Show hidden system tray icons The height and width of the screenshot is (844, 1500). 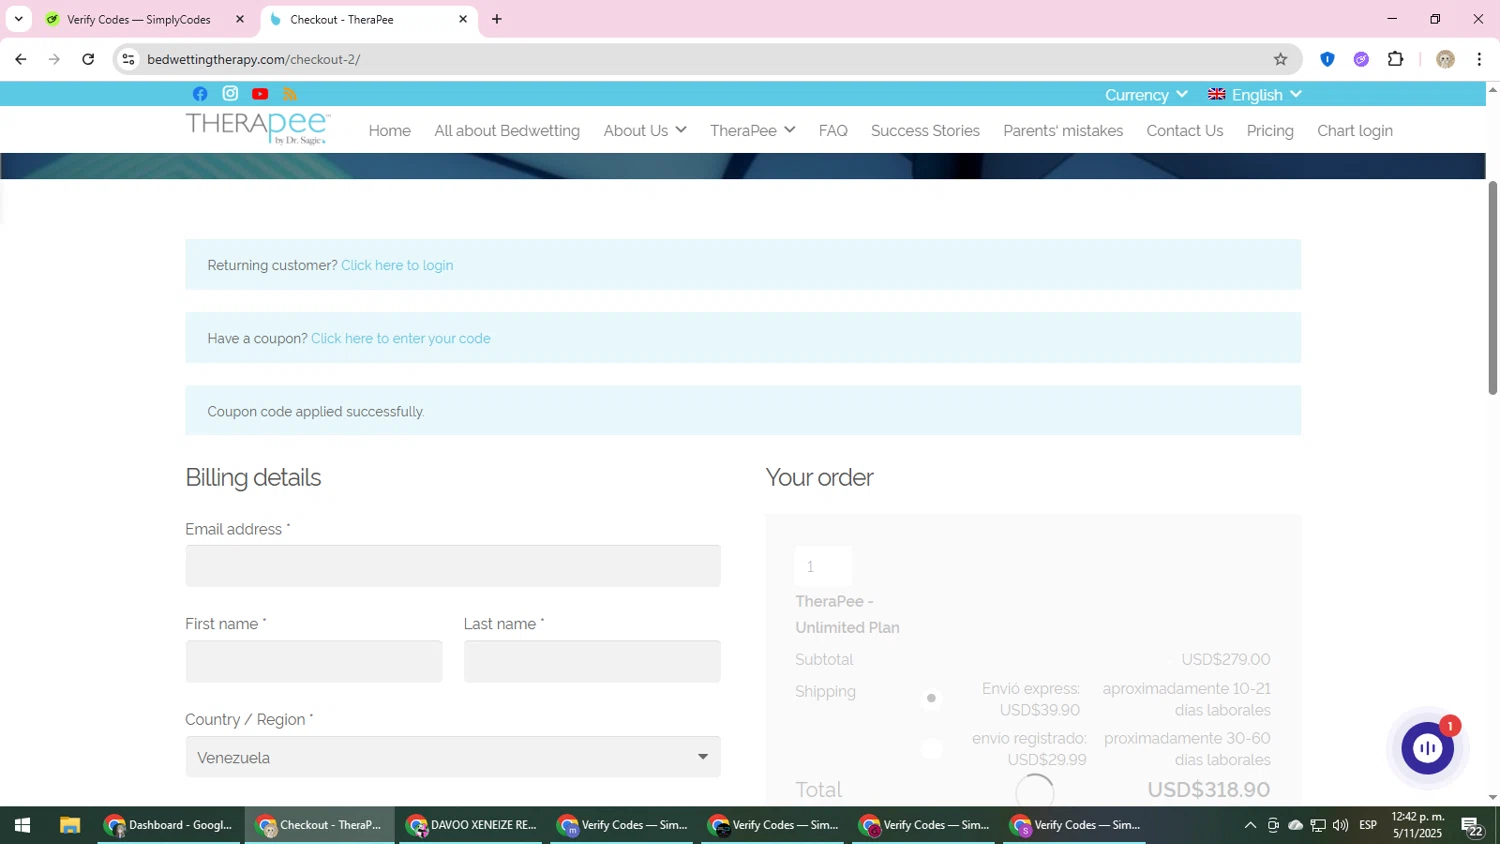click(1250, 825)
